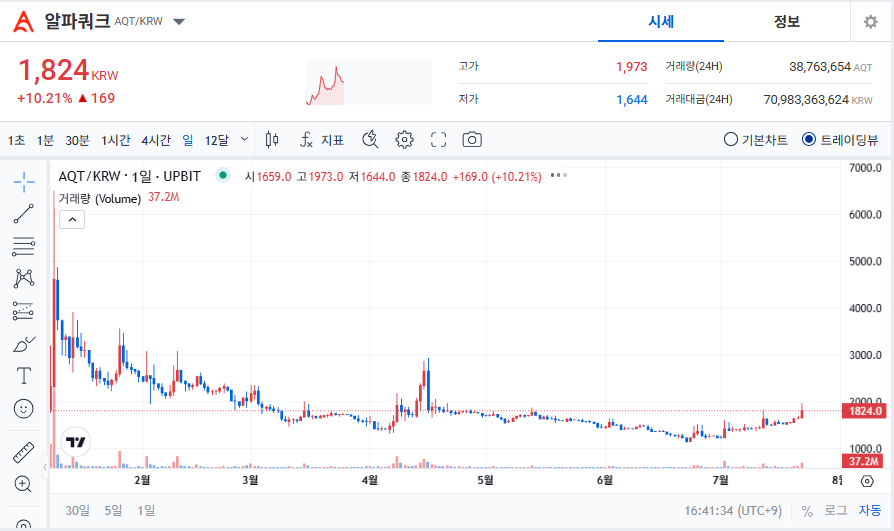Toggle percent scale mode

point(807,511)
